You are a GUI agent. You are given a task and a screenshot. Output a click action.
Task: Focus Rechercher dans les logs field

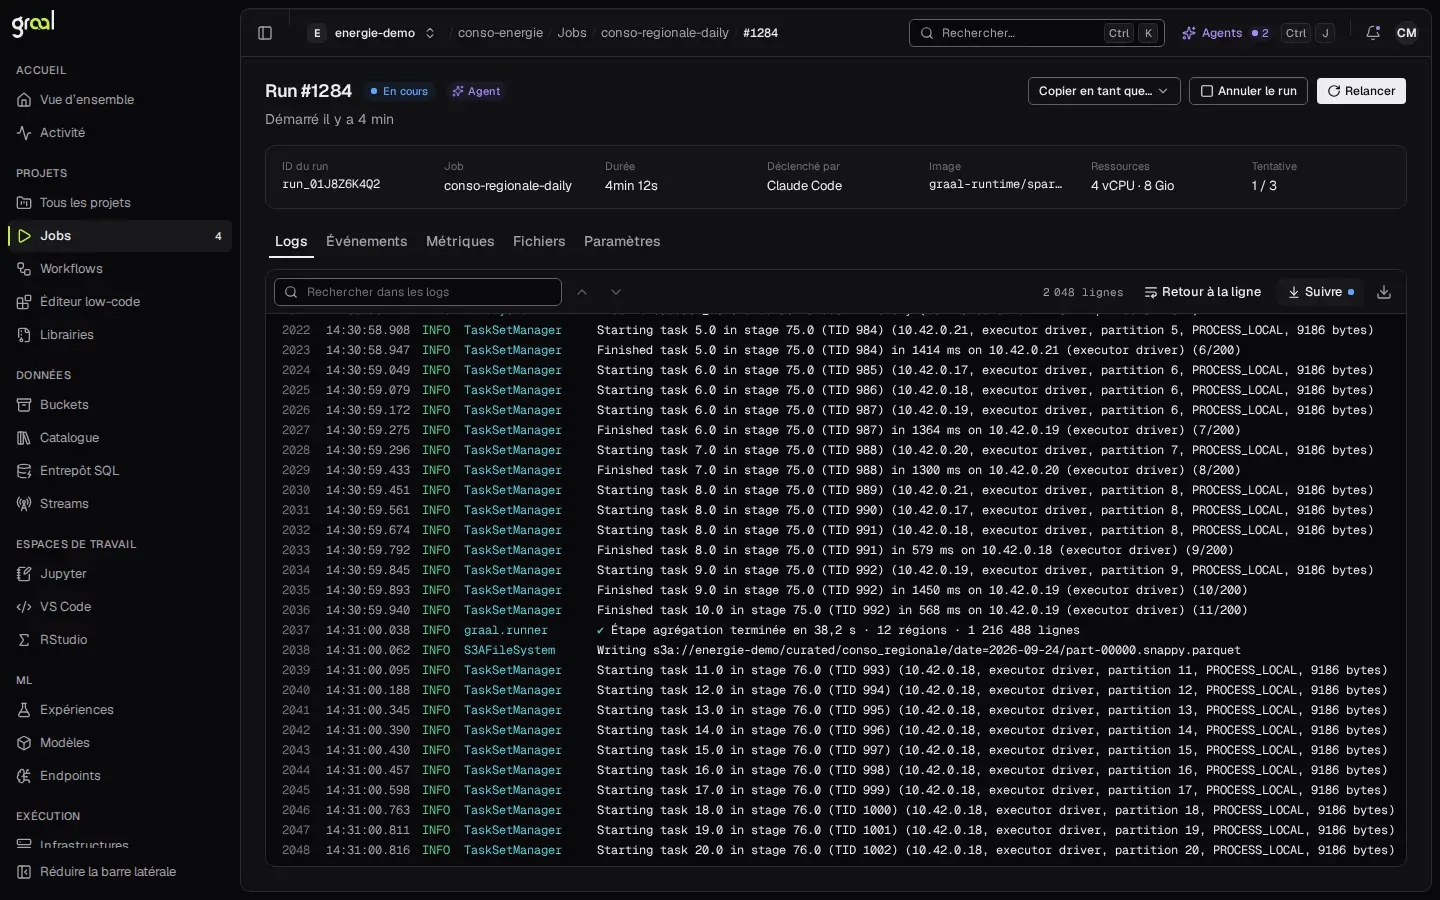coord(418,292)
